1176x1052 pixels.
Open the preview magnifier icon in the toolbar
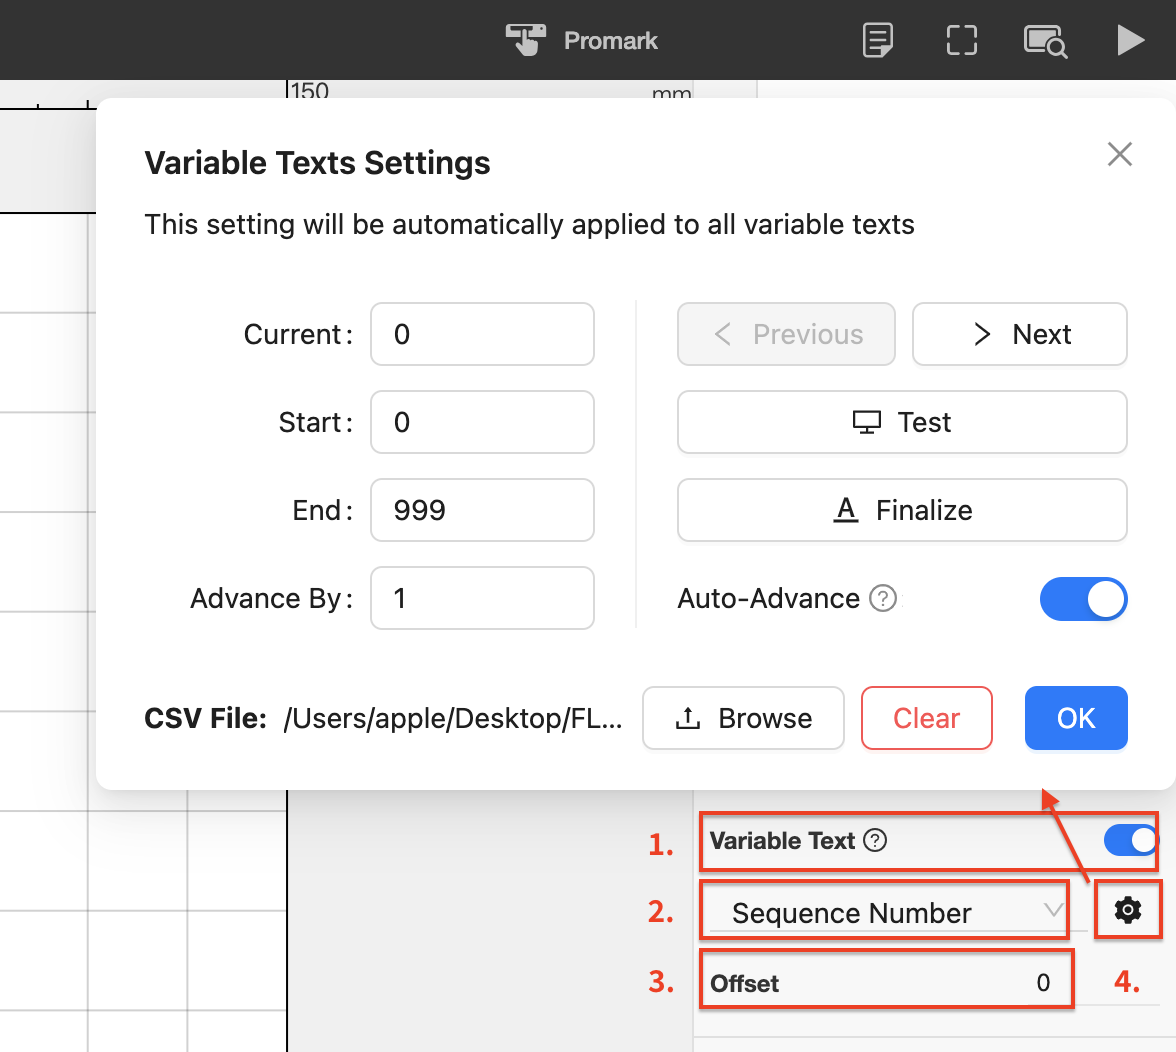pyautogui.click(x=1045, y=40)
